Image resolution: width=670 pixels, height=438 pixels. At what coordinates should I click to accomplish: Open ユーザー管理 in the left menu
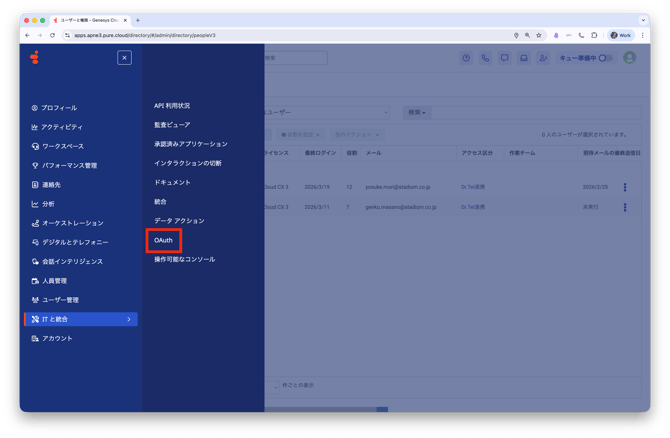pyautogui.click(x=55, y=300)
